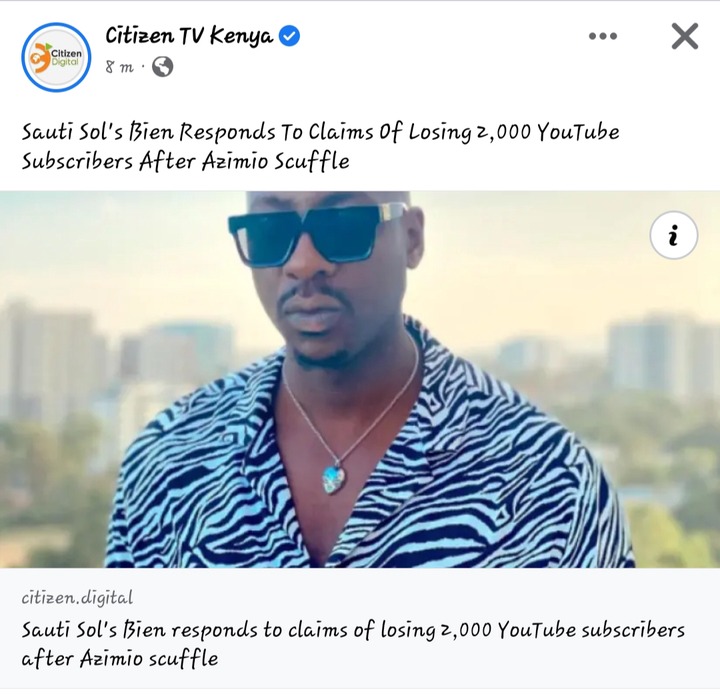Open the three-dot more options menu
Image resolution: width=720 pixels, height=695 pixels.
(602, 36)
